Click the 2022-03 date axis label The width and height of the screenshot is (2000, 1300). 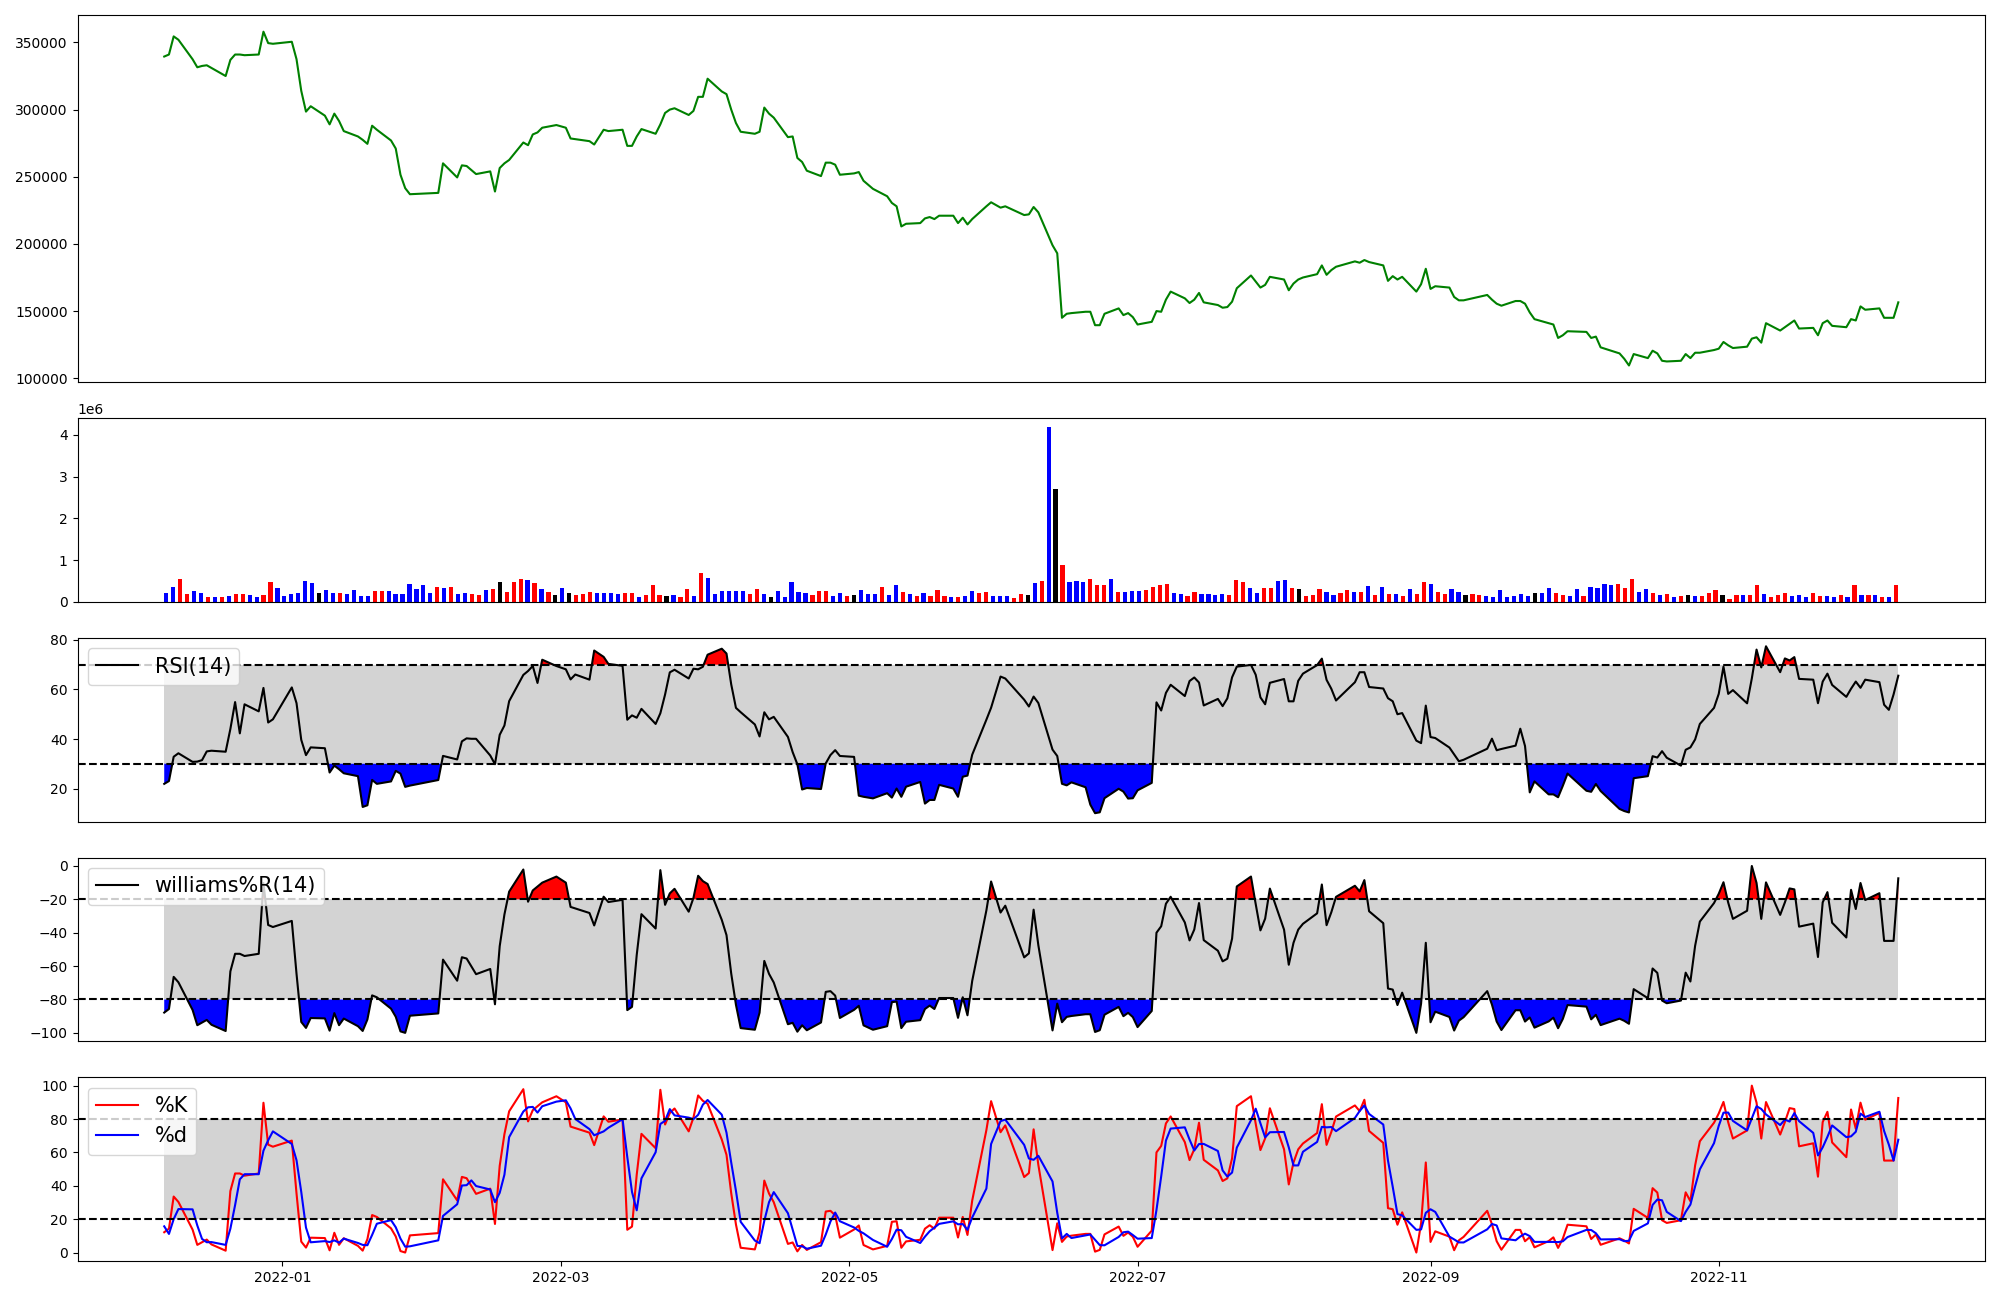[x=560, y=1277]
